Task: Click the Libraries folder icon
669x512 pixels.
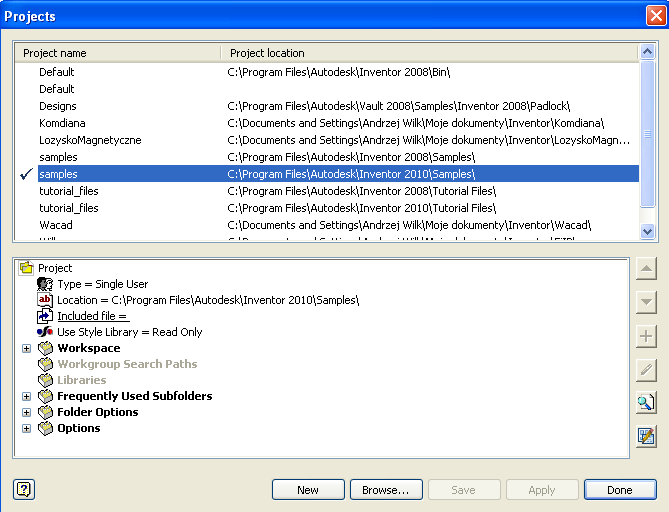Action: [45, 380]
